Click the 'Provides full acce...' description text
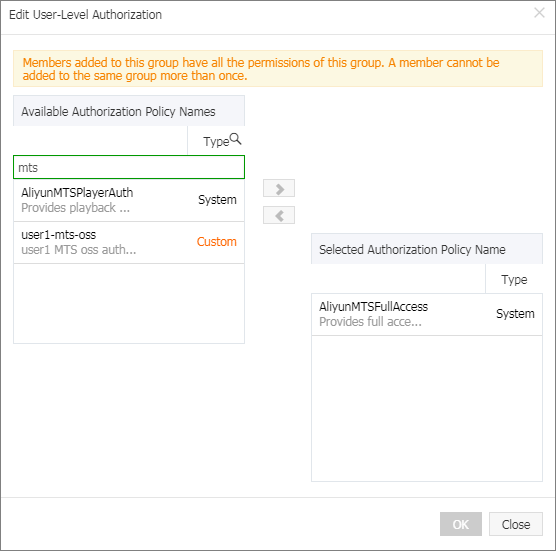The image size is (556, 551). (370, 322)
